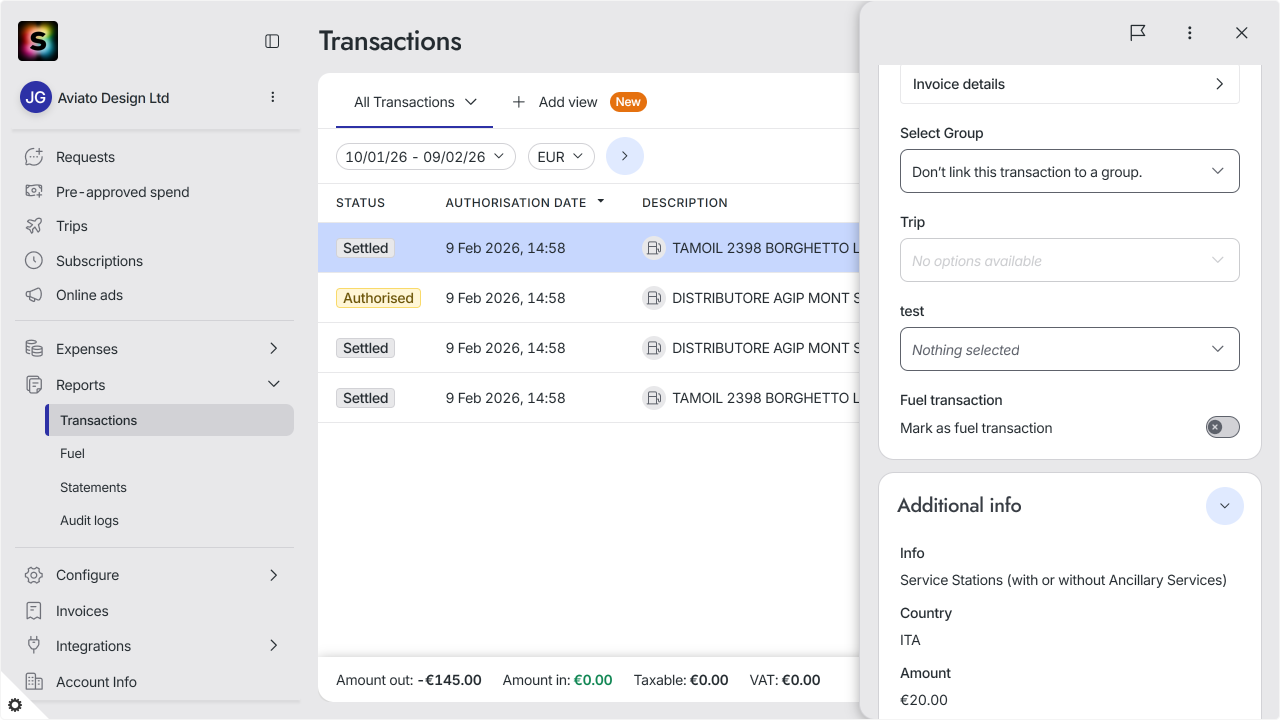Click the Subscriptions clock icon

click(x=34, y=261)
